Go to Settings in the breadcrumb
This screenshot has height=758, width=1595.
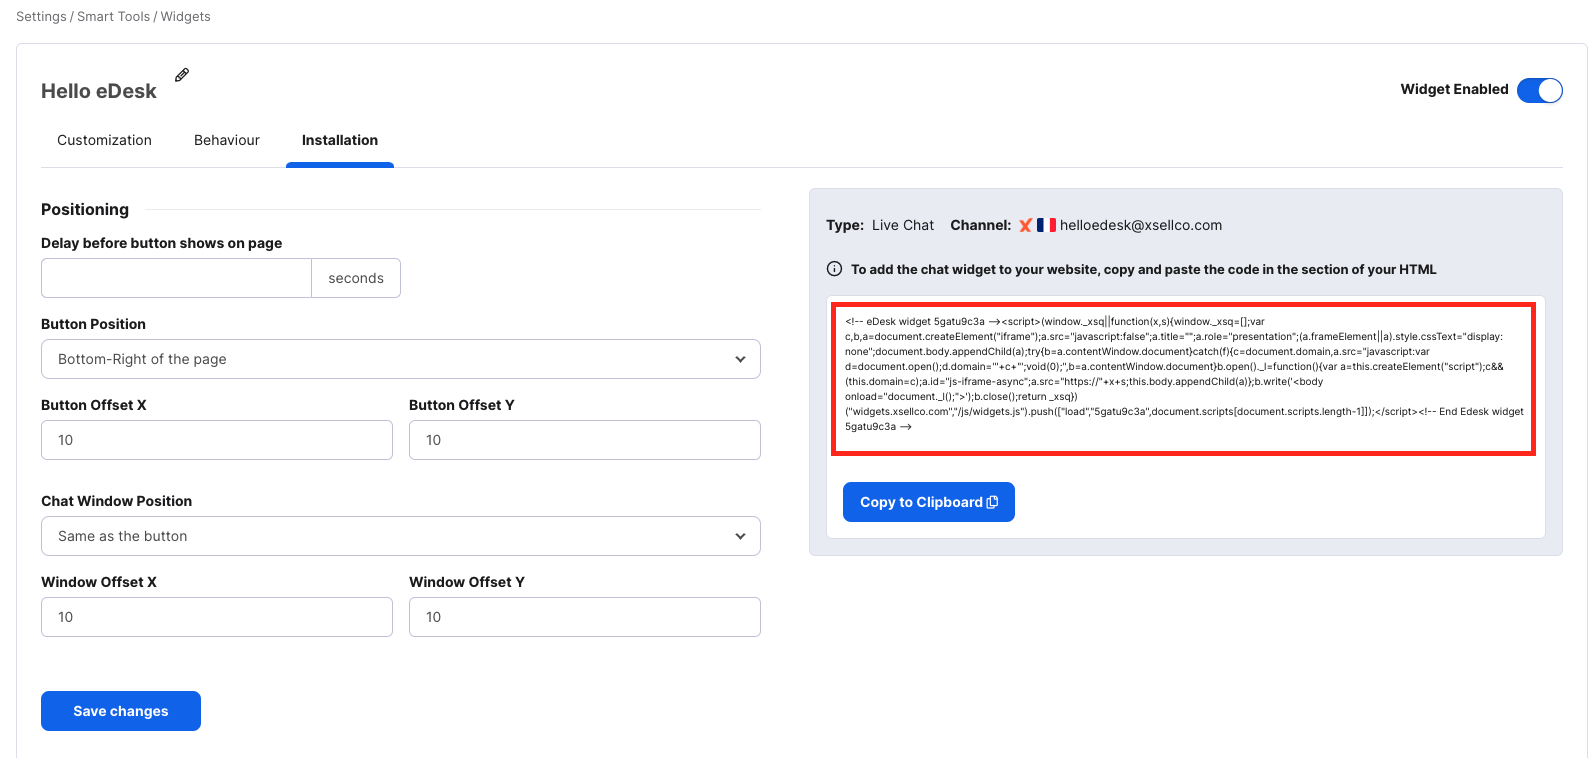tap(41, 17)
